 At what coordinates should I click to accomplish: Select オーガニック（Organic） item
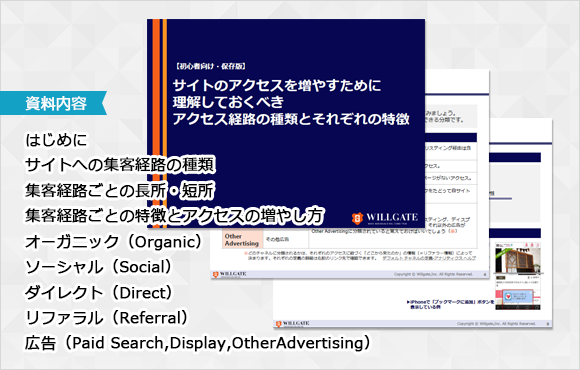click(114, 242)
